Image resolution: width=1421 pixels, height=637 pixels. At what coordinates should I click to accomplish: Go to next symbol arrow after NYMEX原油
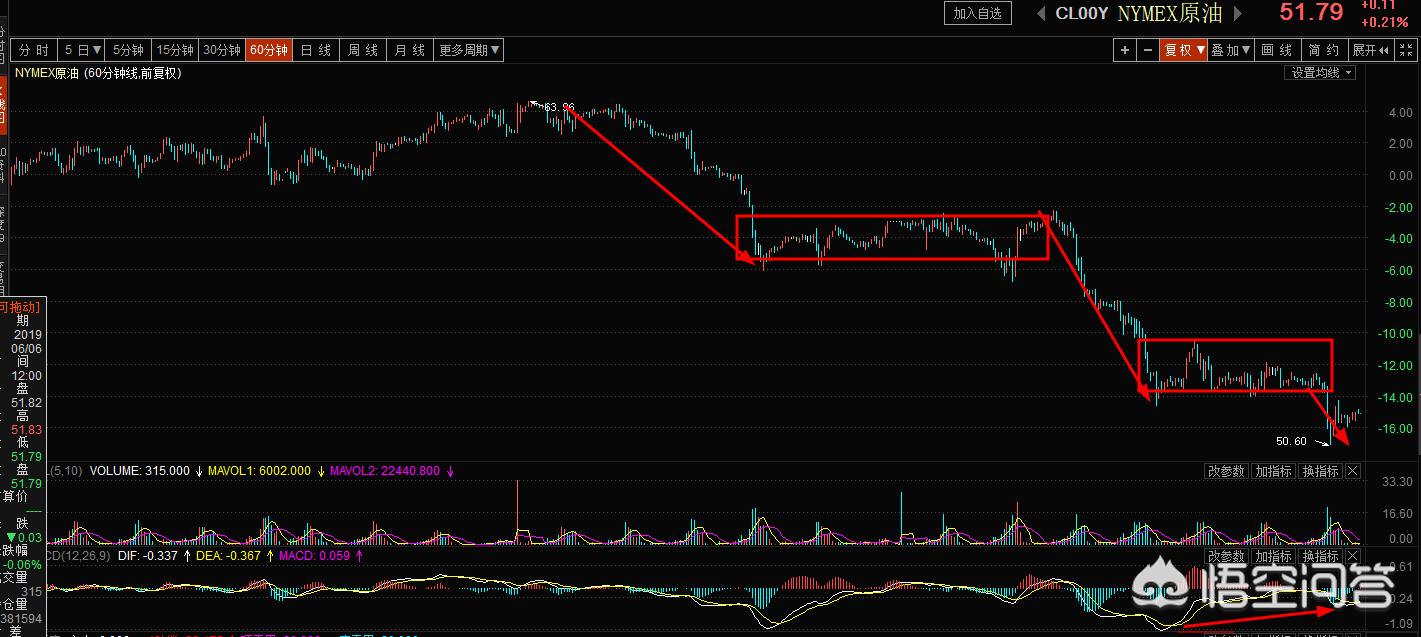pyautogui.click(x=1238, y=13)
